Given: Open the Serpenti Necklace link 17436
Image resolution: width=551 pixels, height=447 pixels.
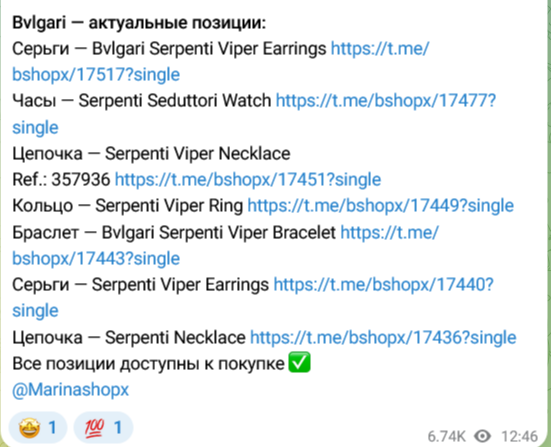Looking at the screenshot, I should pos(383,338).
